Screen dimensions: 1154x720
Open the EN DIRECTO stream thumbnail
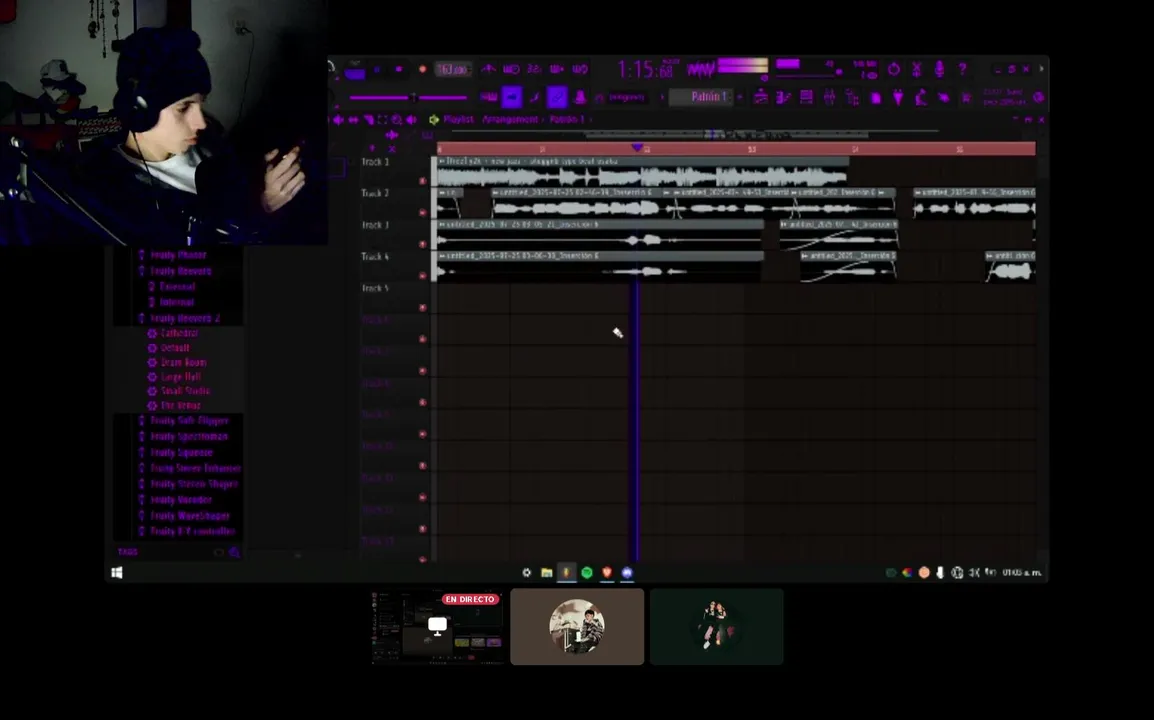[x=438, y=627]
